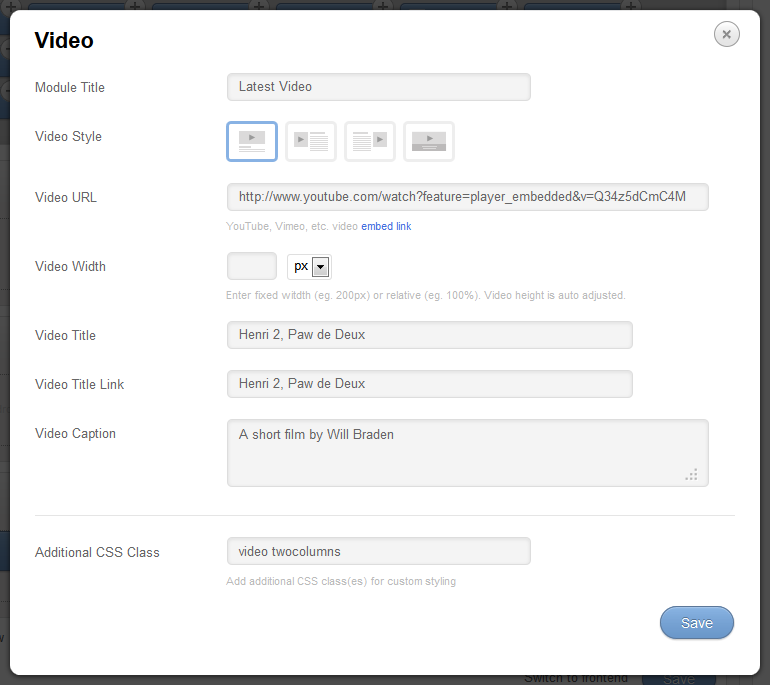Image resolution: width=770 pixels, height=685 pixels.
Task: Click the Video dialog heading
Action: (64, 40)
